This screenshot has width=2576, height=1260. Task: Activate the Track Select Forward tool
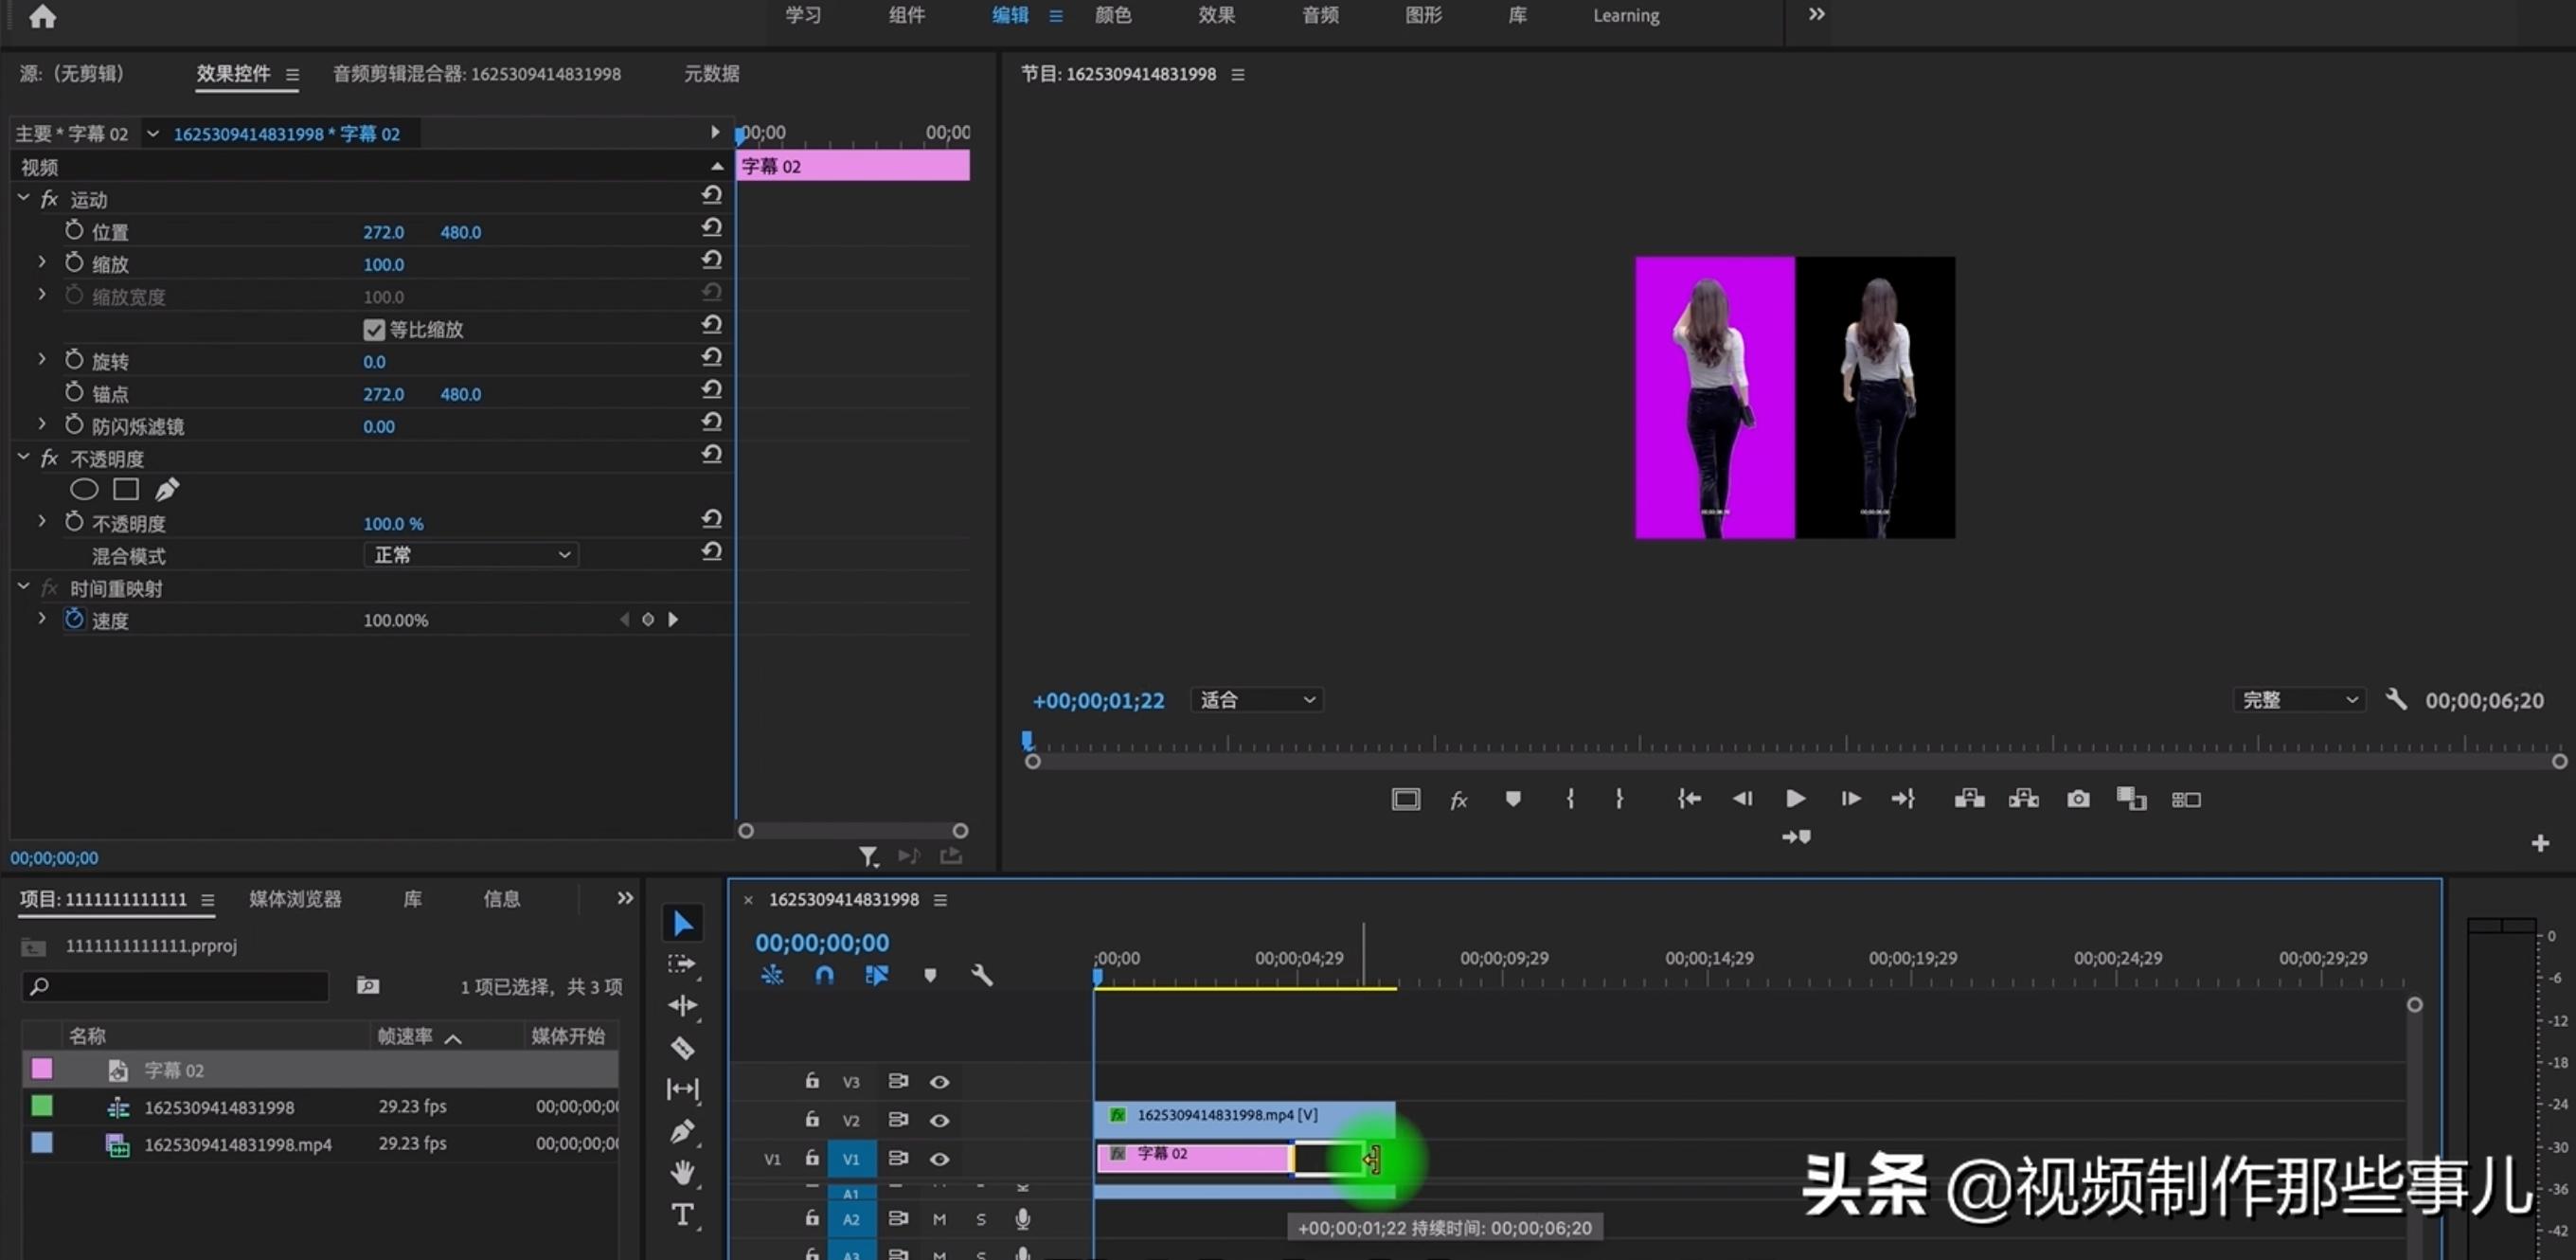(x=683, y=964)
